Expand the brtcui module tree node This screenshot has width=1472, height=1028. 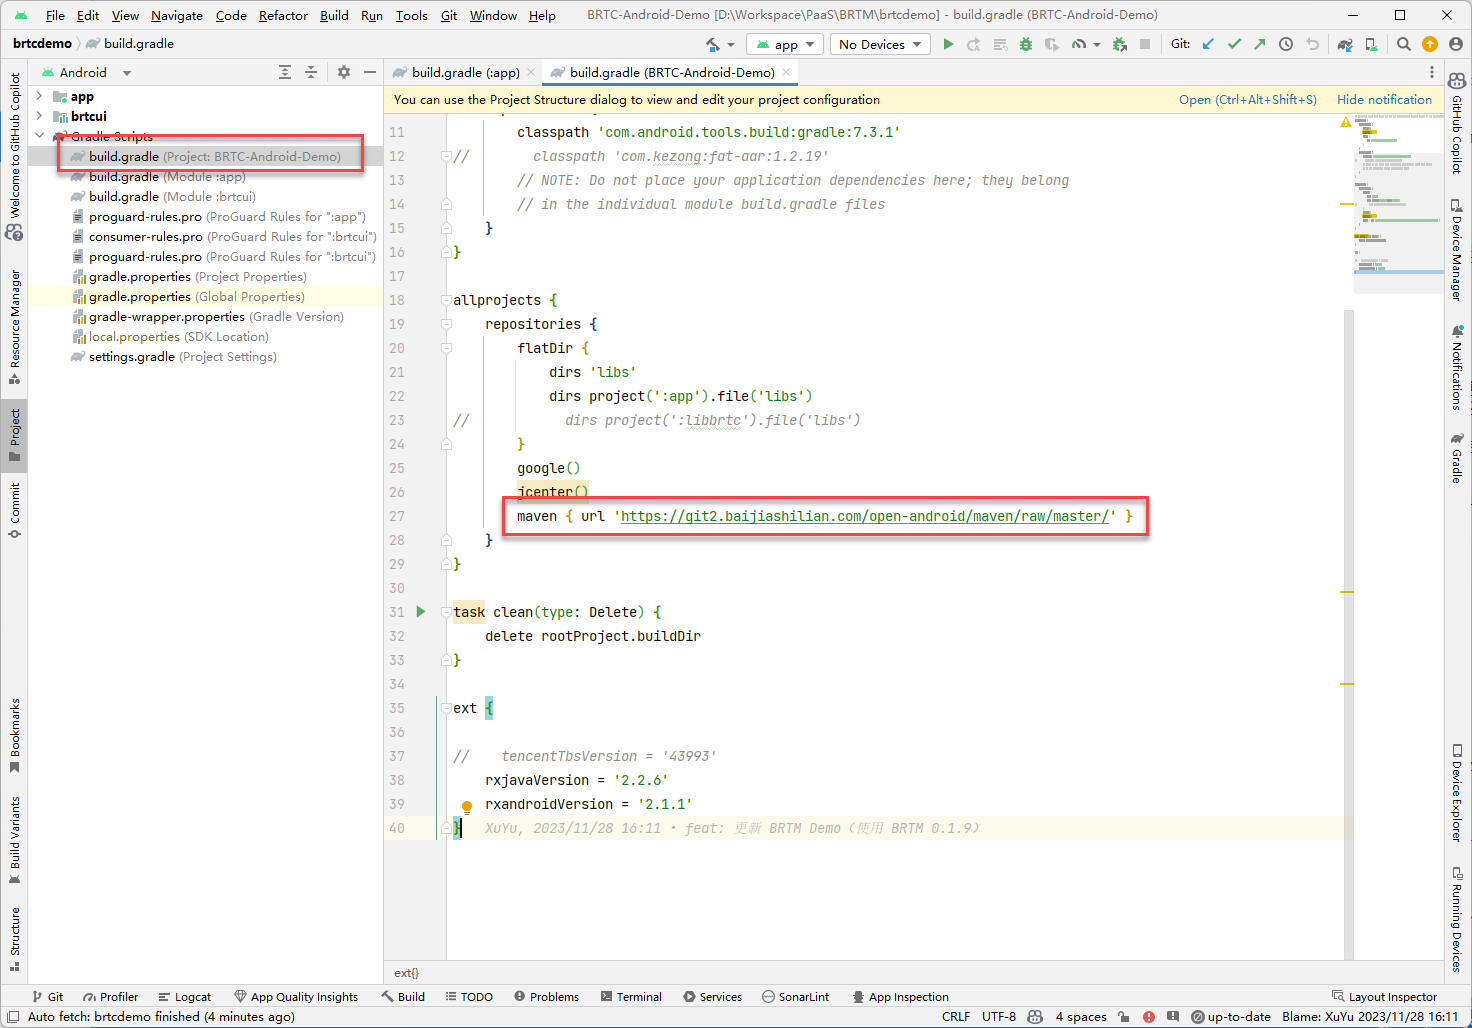coord(39,116)
